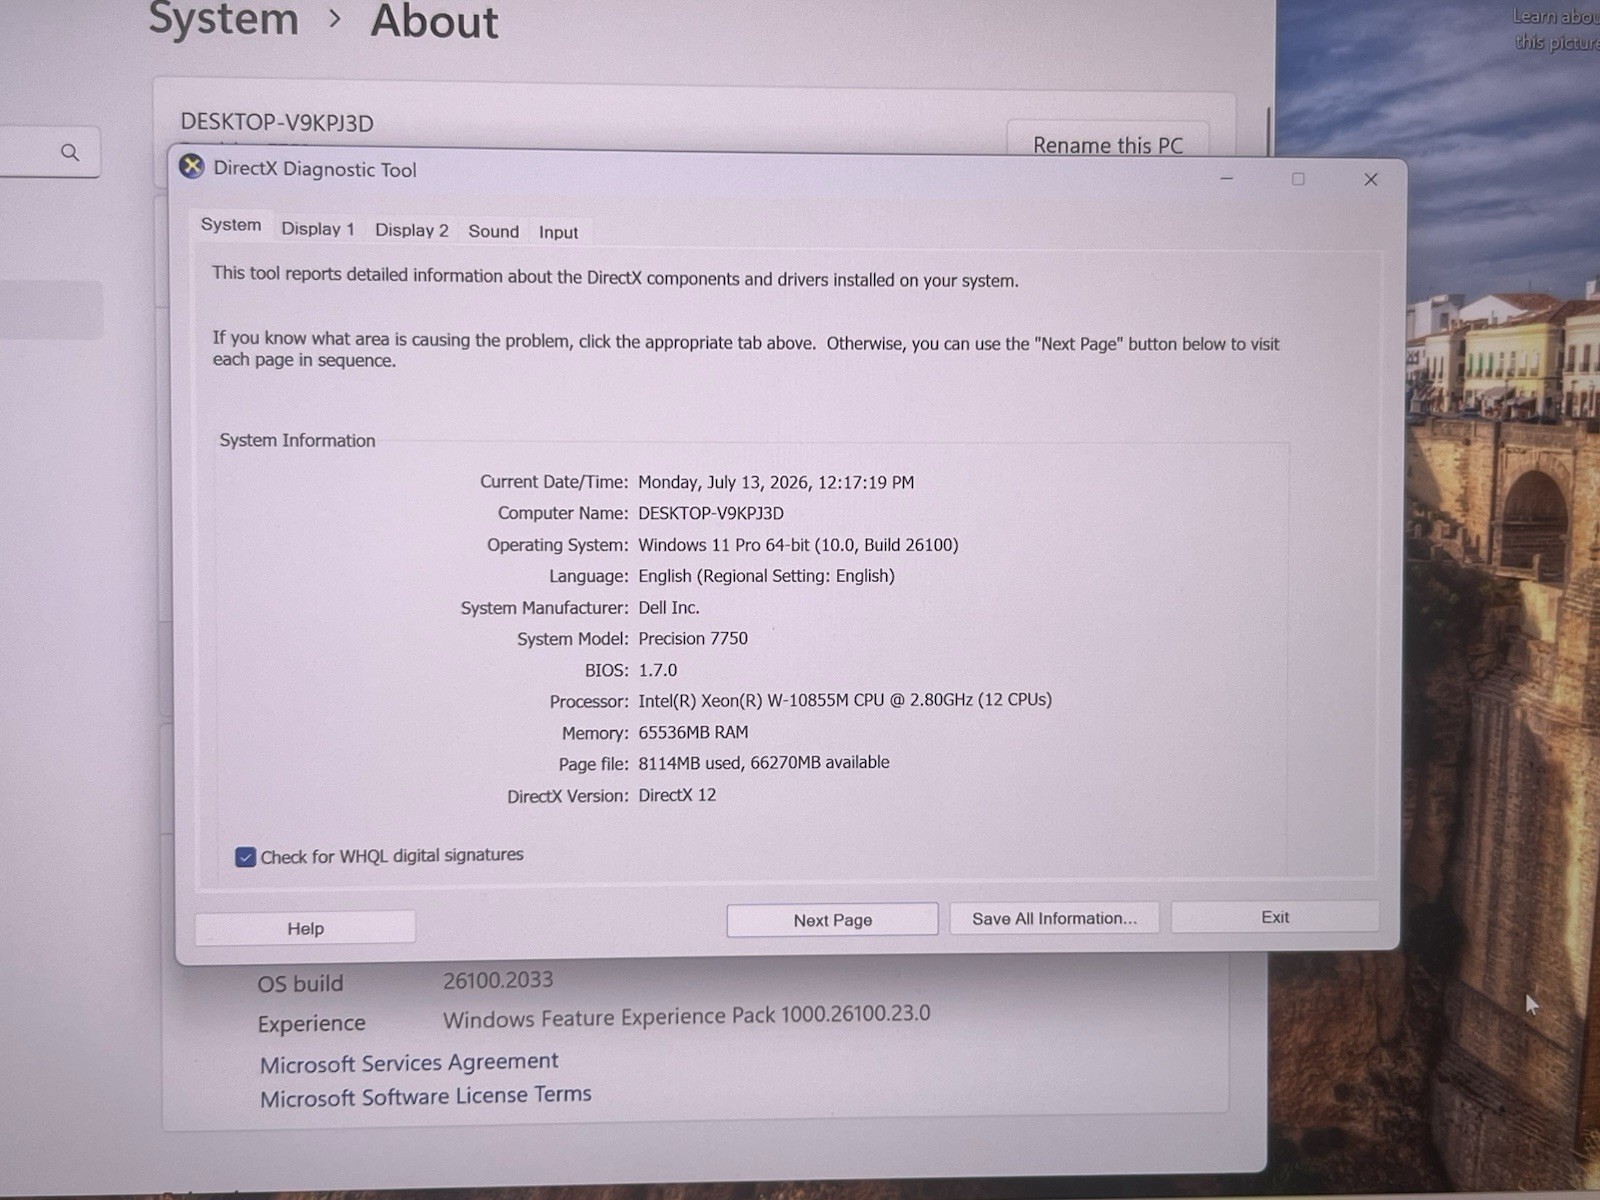1600x1200 pixels.
Task: Select Language value English (Regional Setting)
Action: coord(766,576)
